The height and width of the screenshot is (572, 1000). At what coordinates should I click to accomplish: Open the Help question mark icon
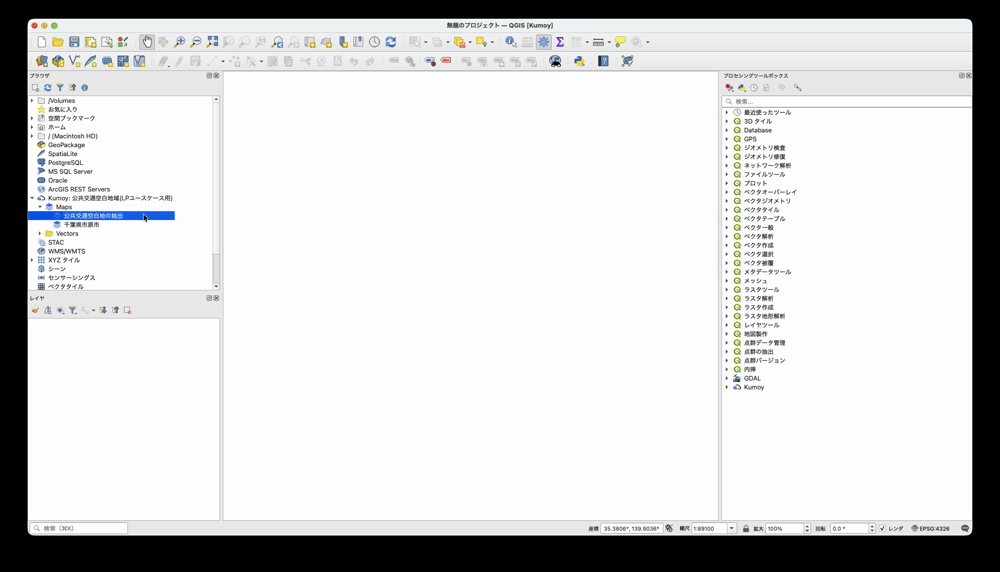[x=603, y=61]
